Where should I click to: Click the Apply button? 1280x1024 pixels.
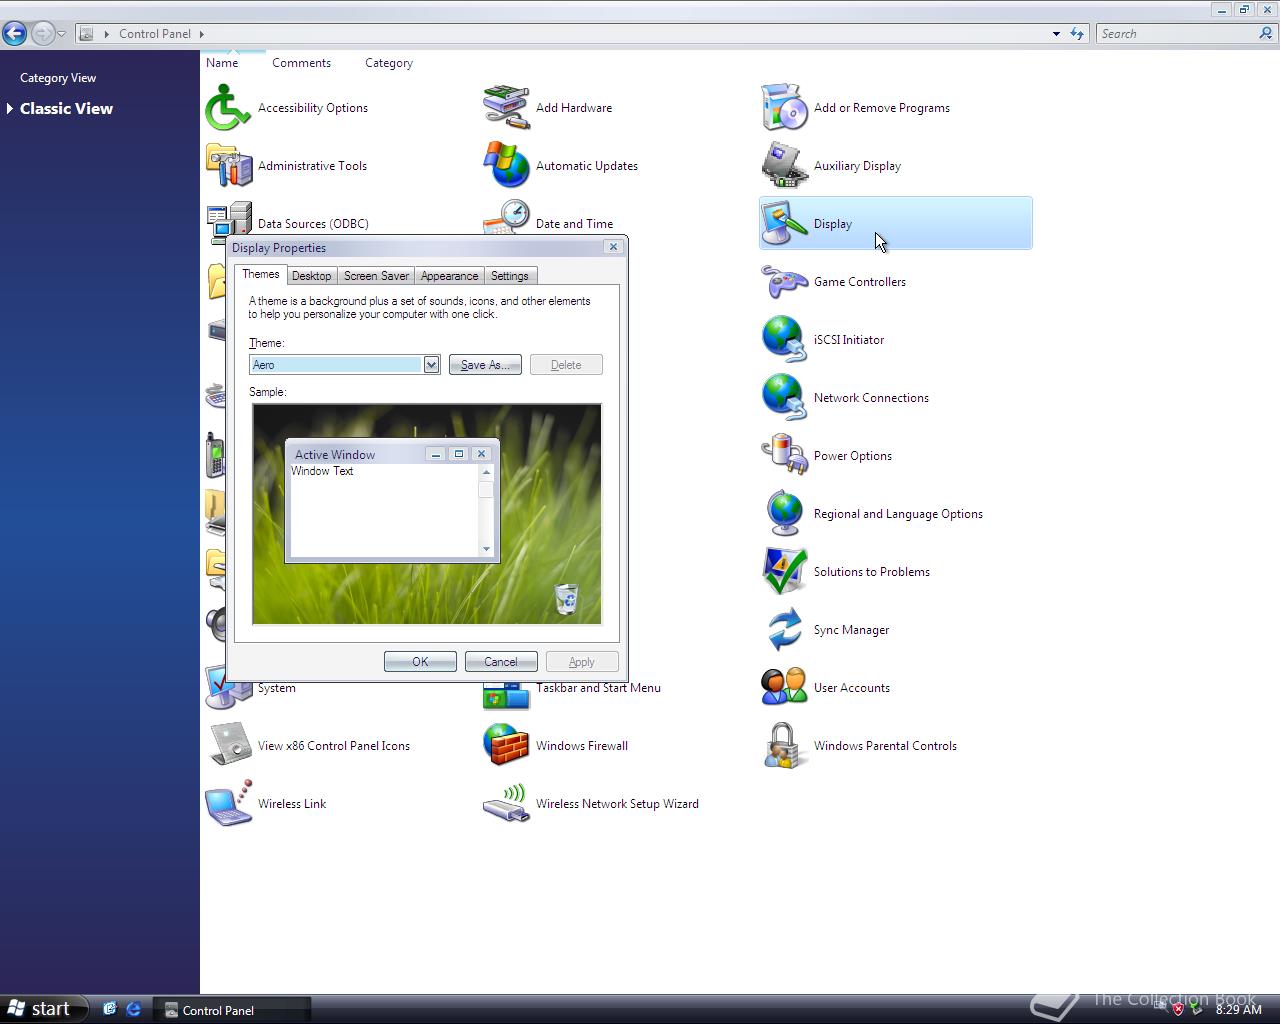[582, 662]
